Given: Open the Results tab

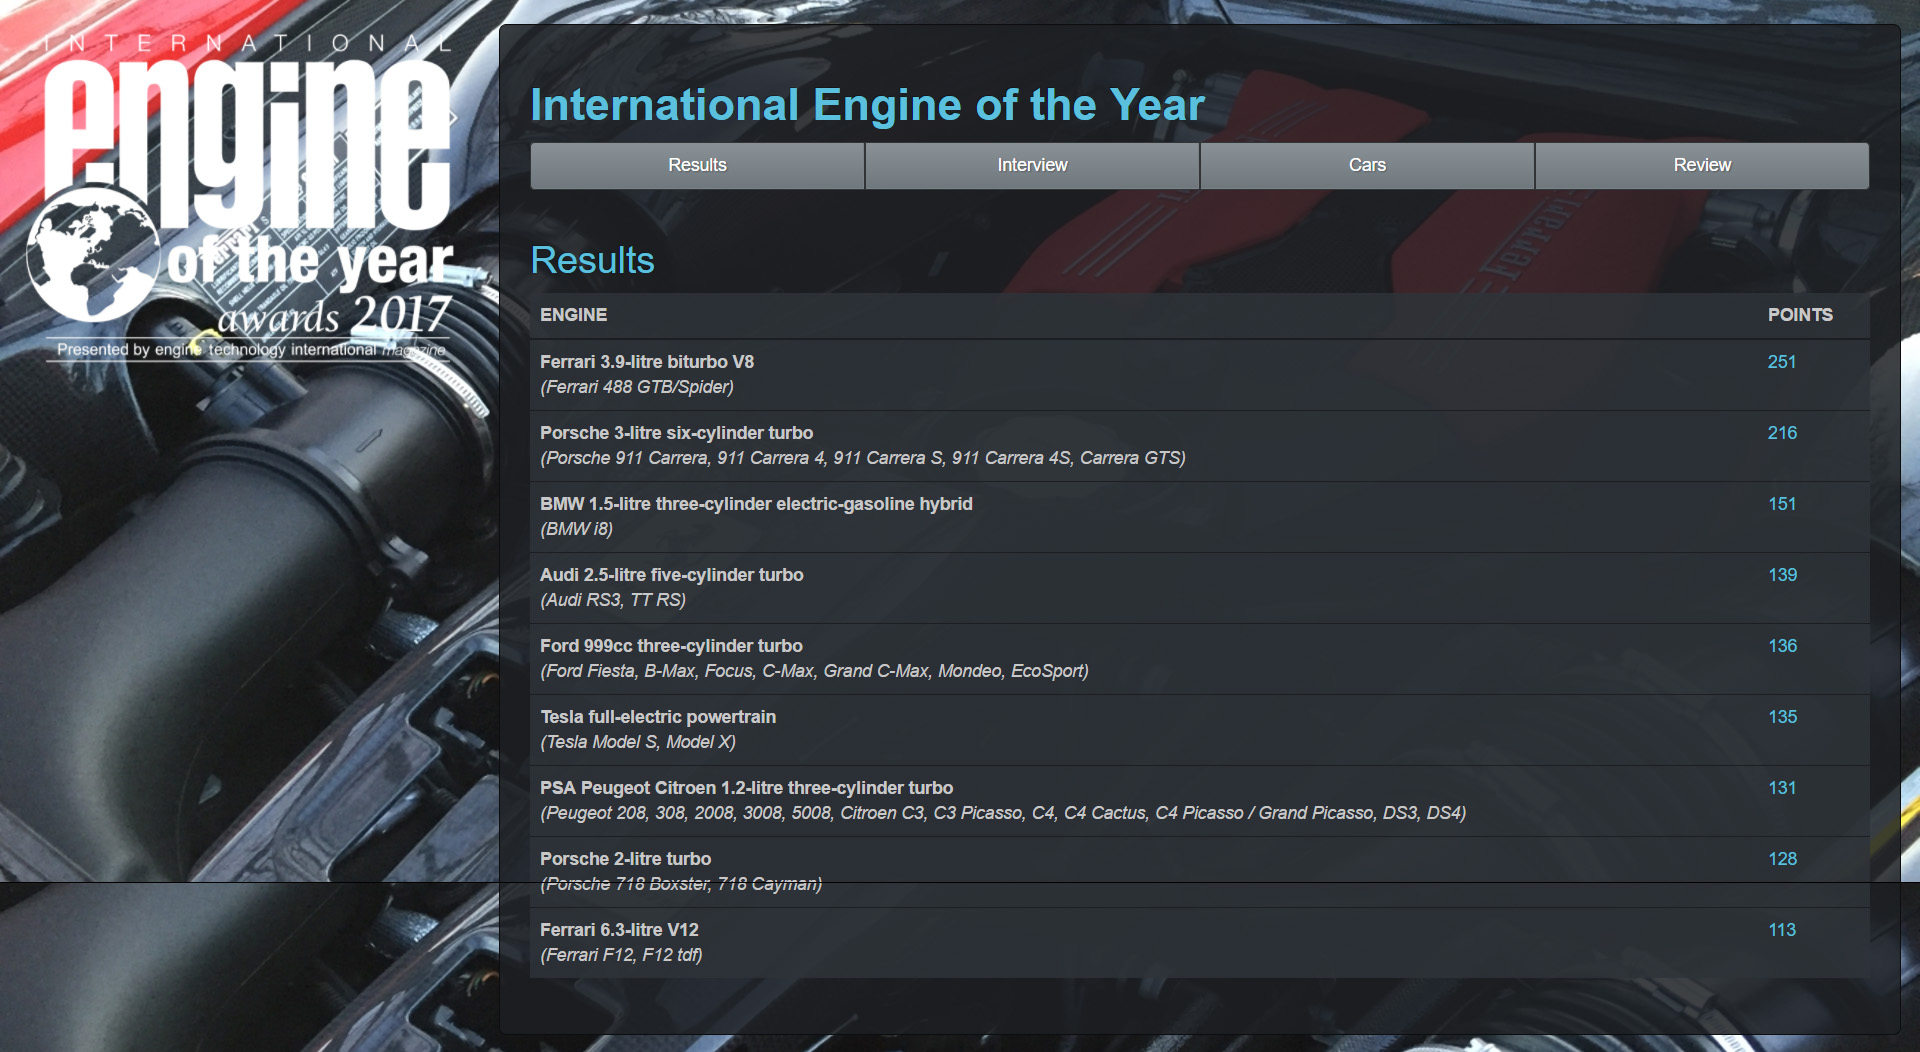Looking at the screenshot, I should click(x=697, y=165).
